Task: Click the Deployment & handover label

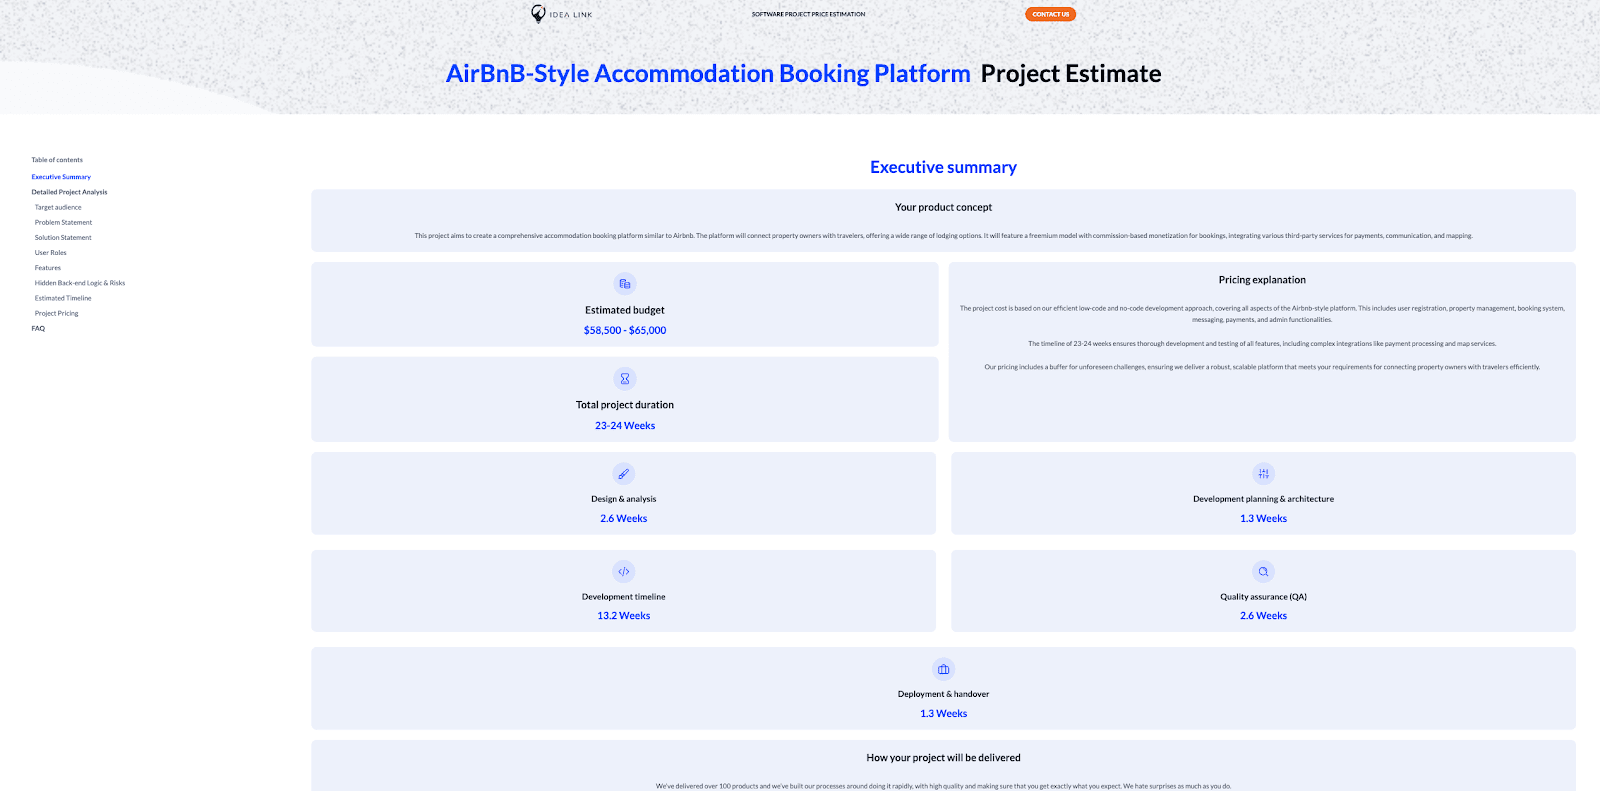Action: [943, 694]
